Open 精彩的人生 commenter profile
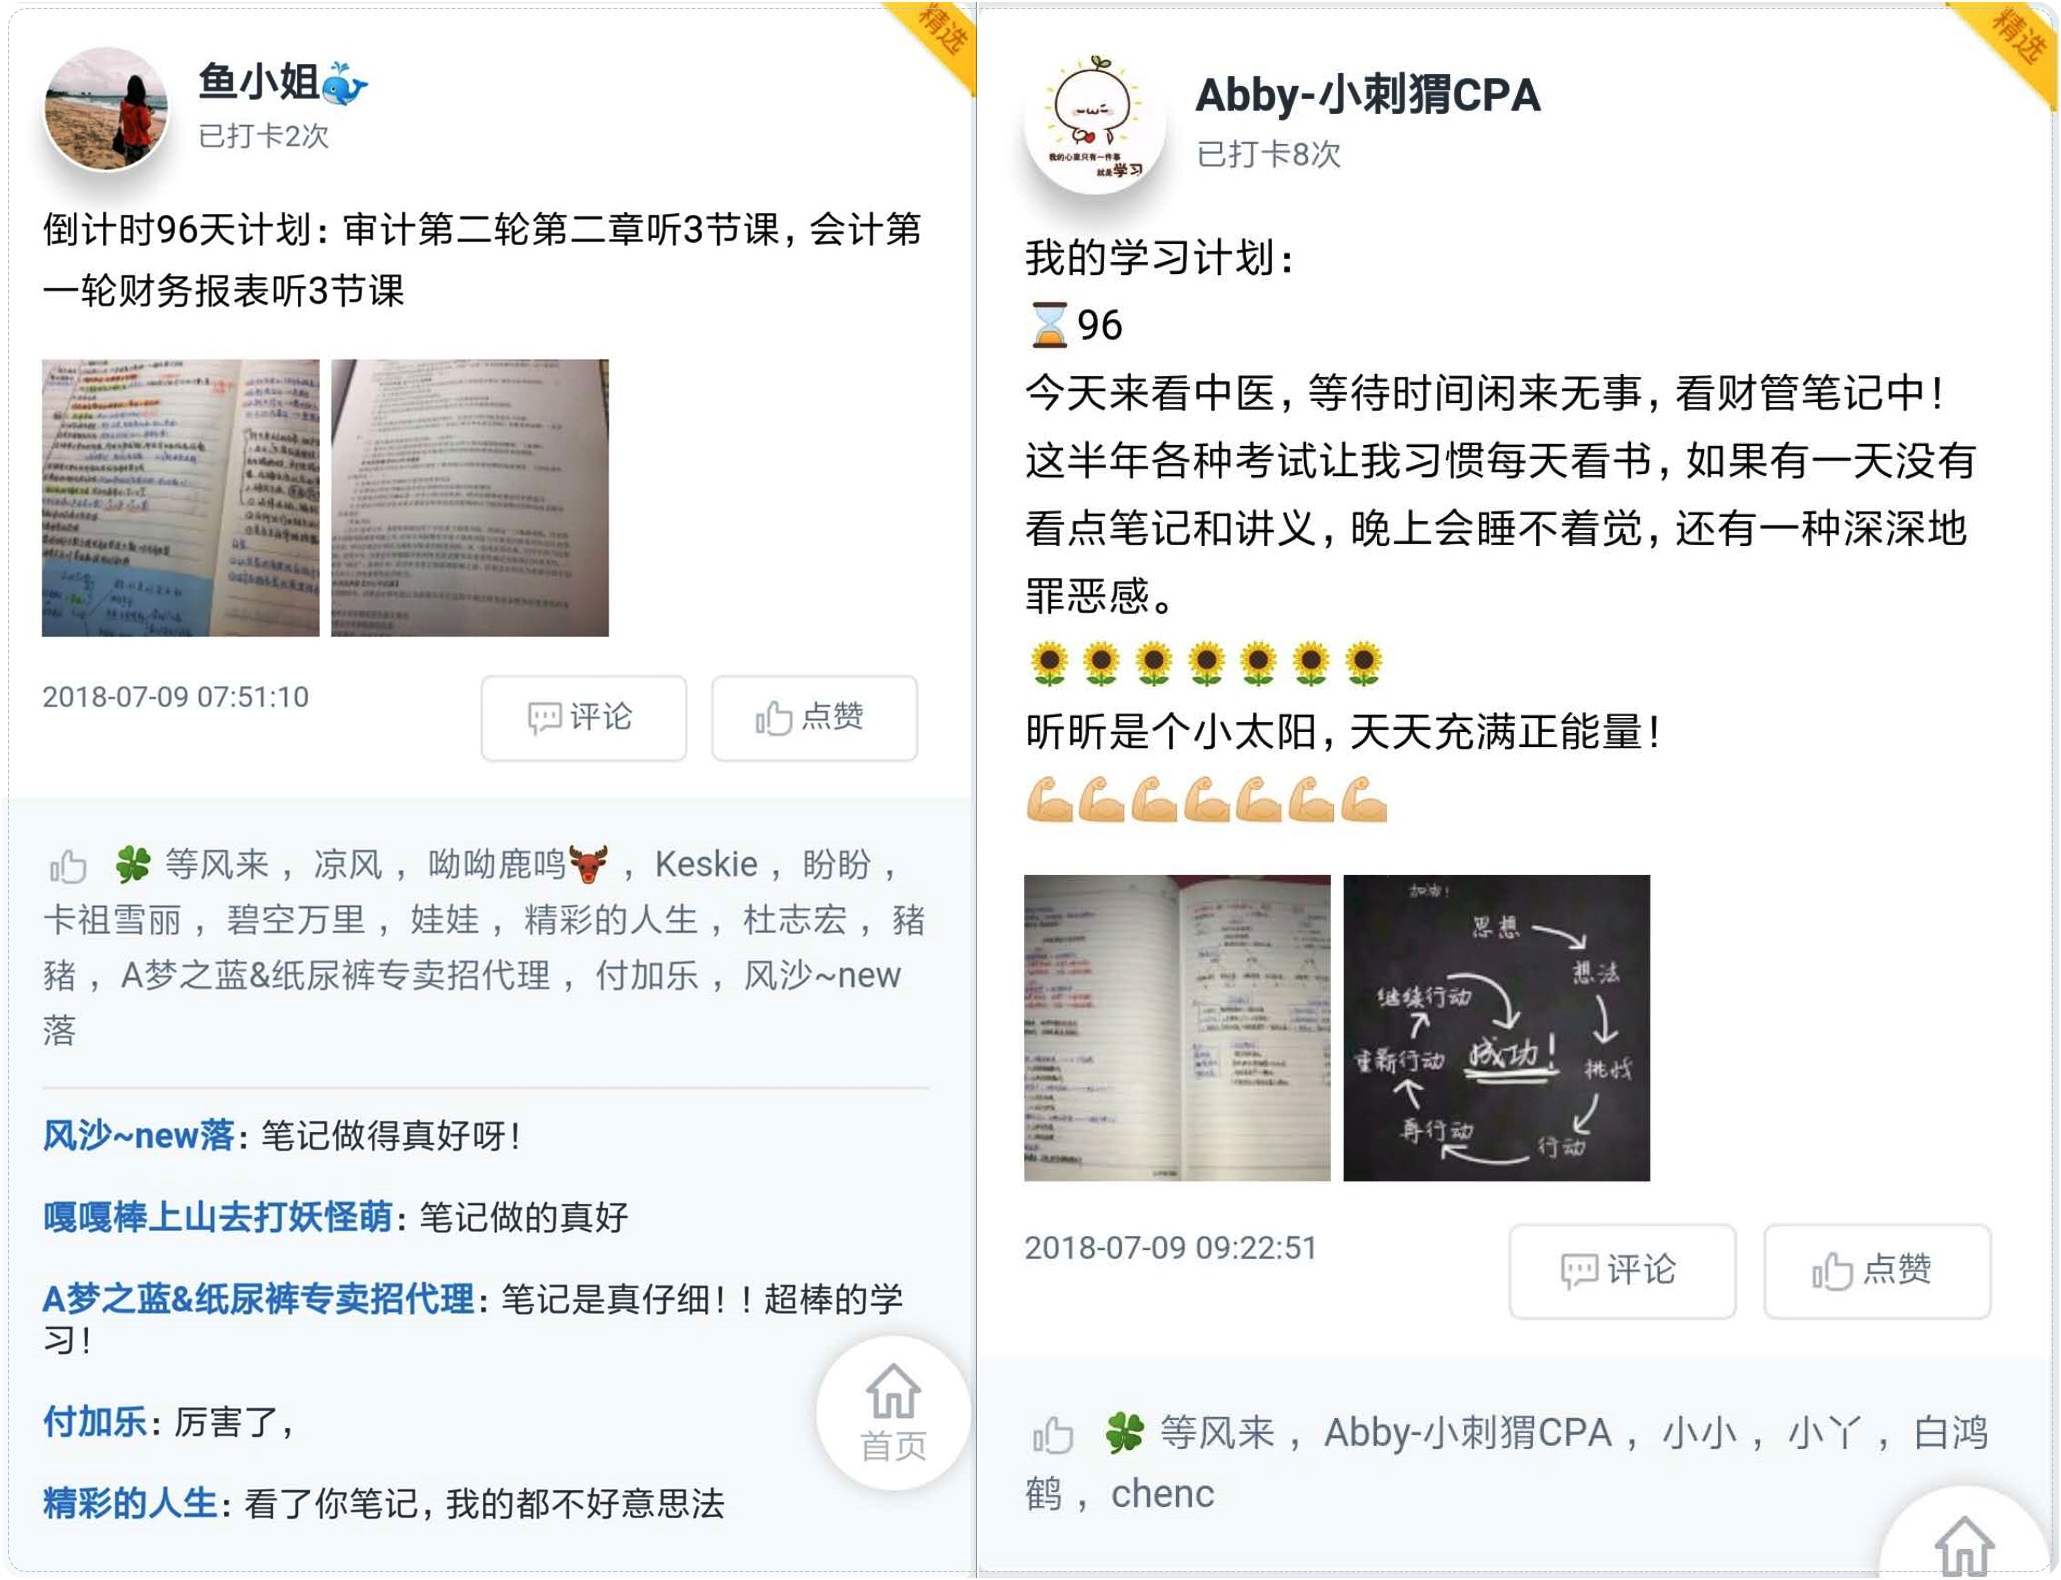The image size is (2061, 1580). 130,1503
